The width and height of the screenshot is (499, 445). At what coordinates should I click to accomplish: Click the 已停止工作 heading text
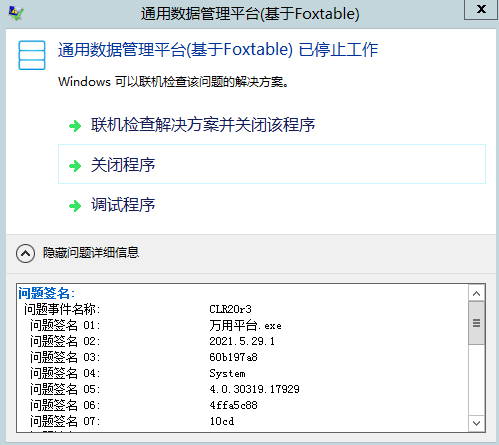(338, 50)
